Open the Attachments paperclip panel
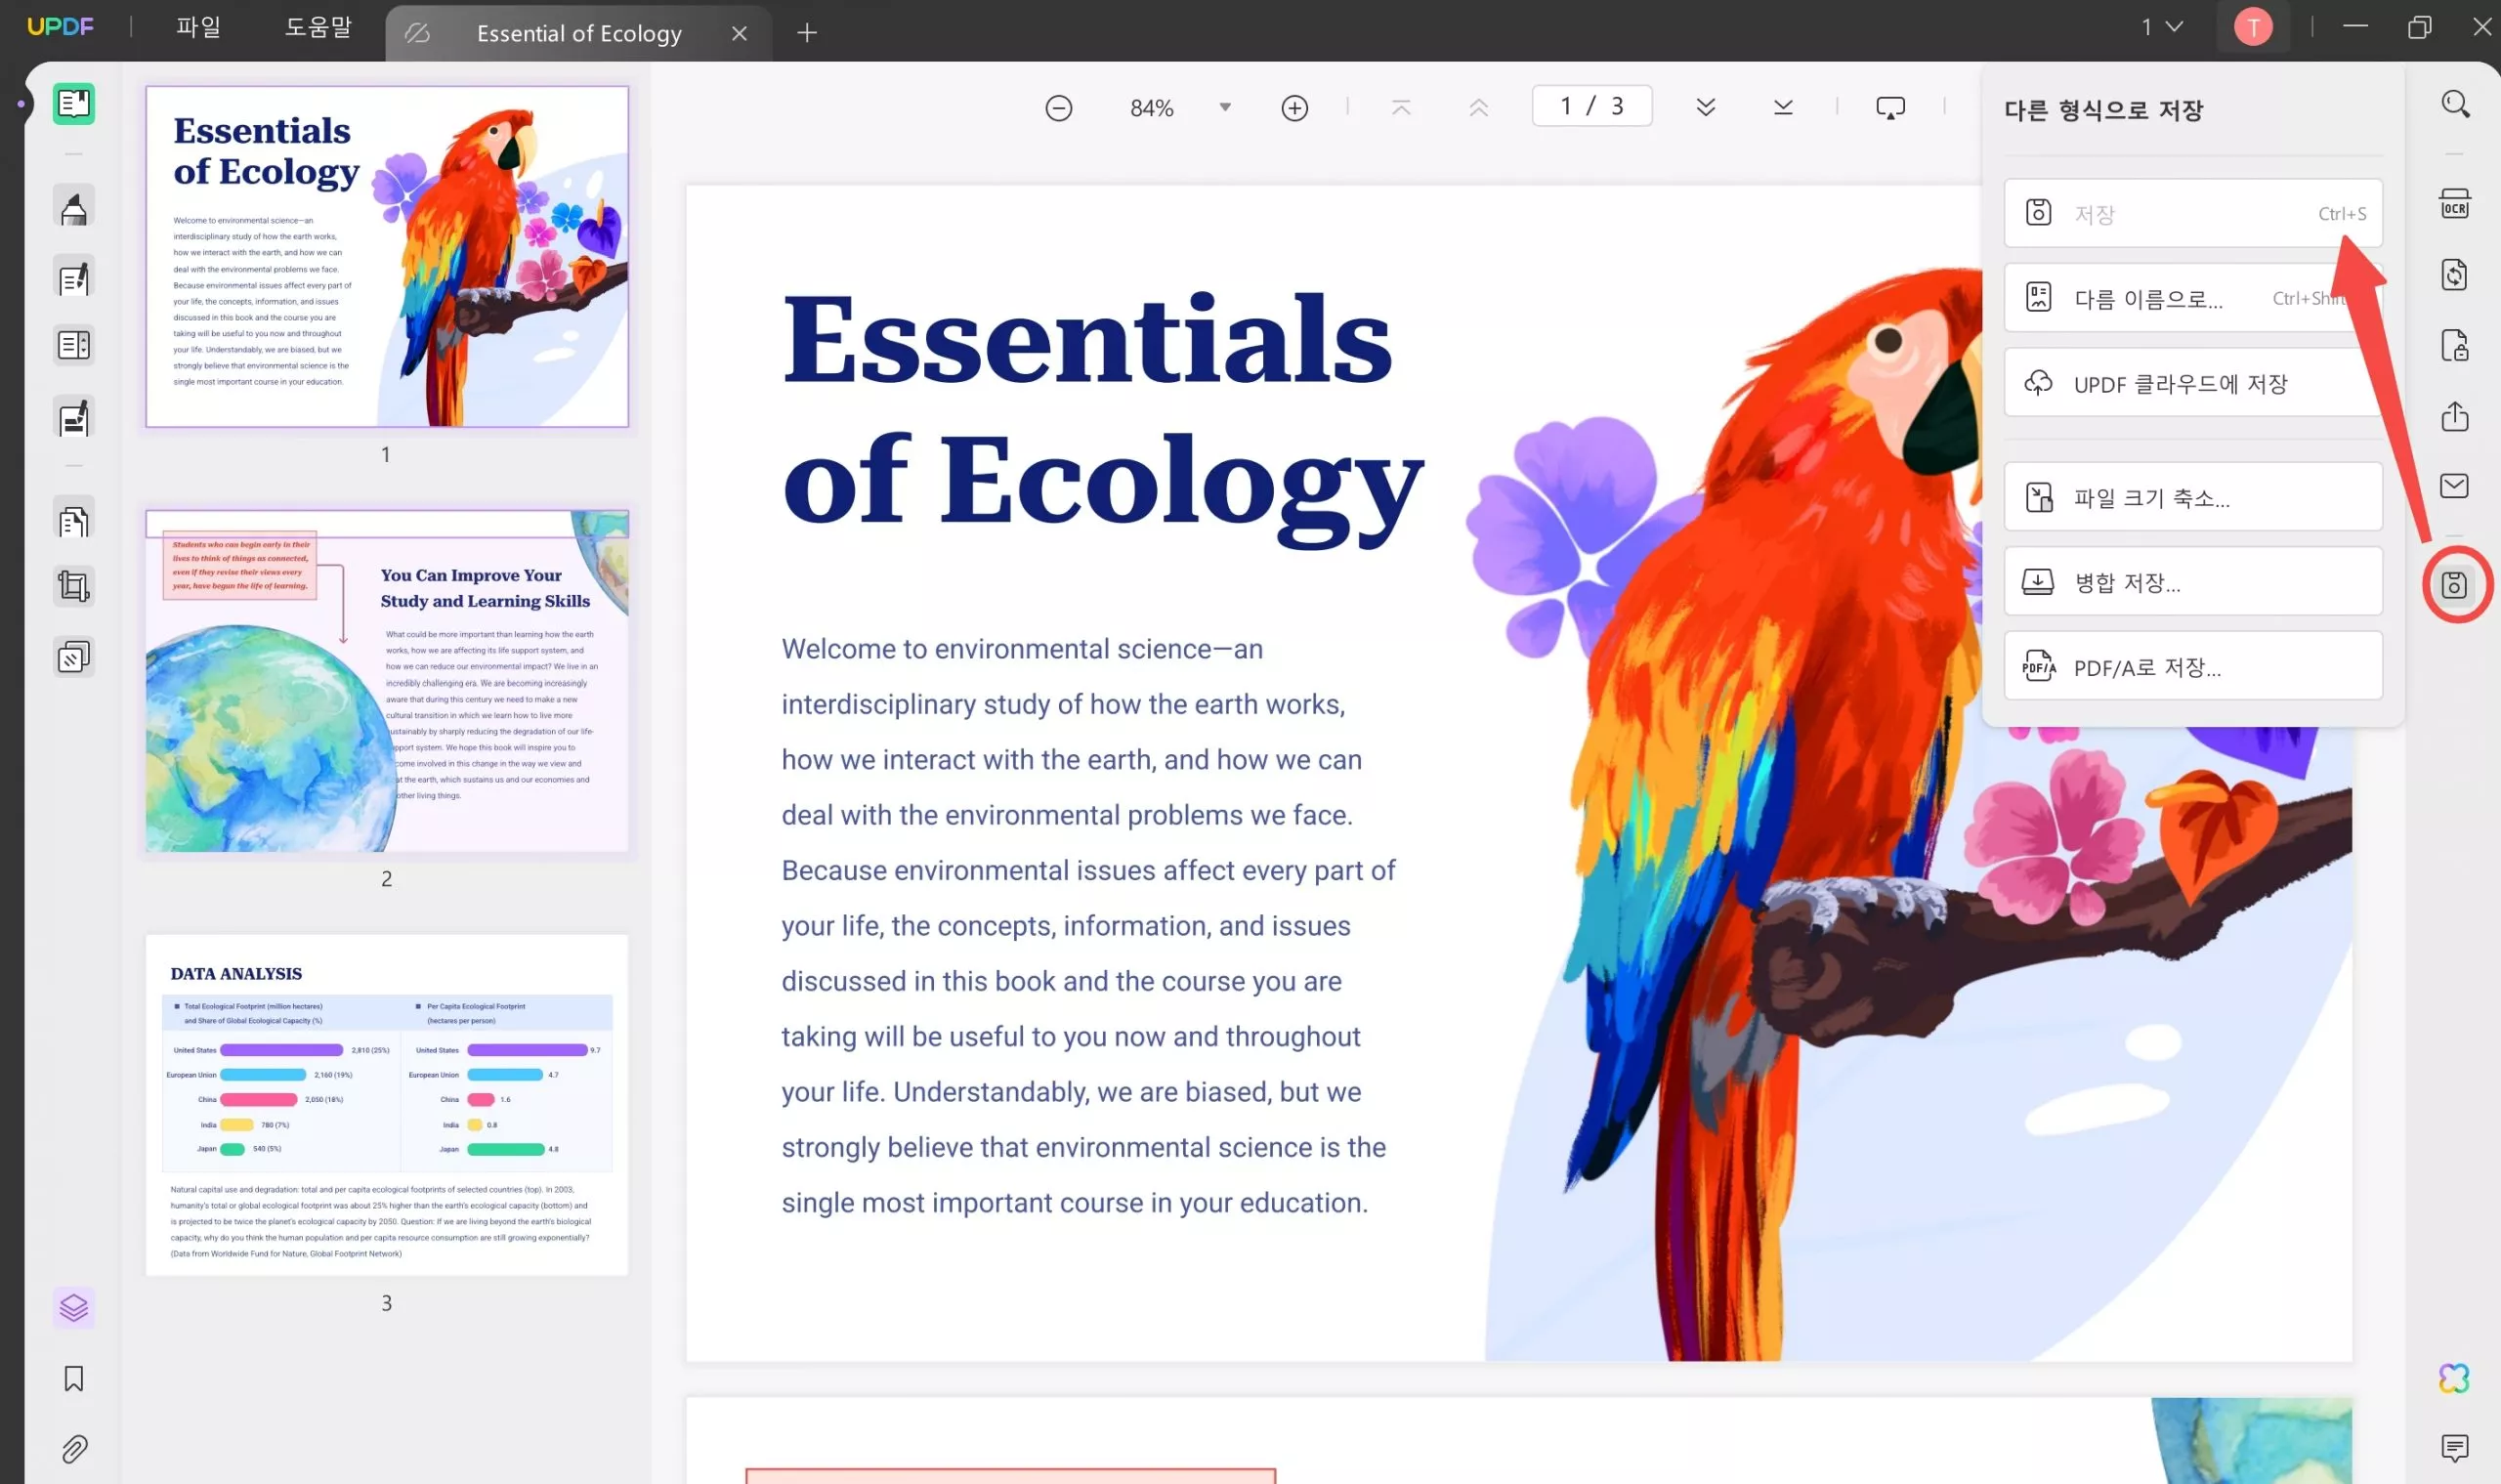Screen dimensions: 2501x1484 73,1449
